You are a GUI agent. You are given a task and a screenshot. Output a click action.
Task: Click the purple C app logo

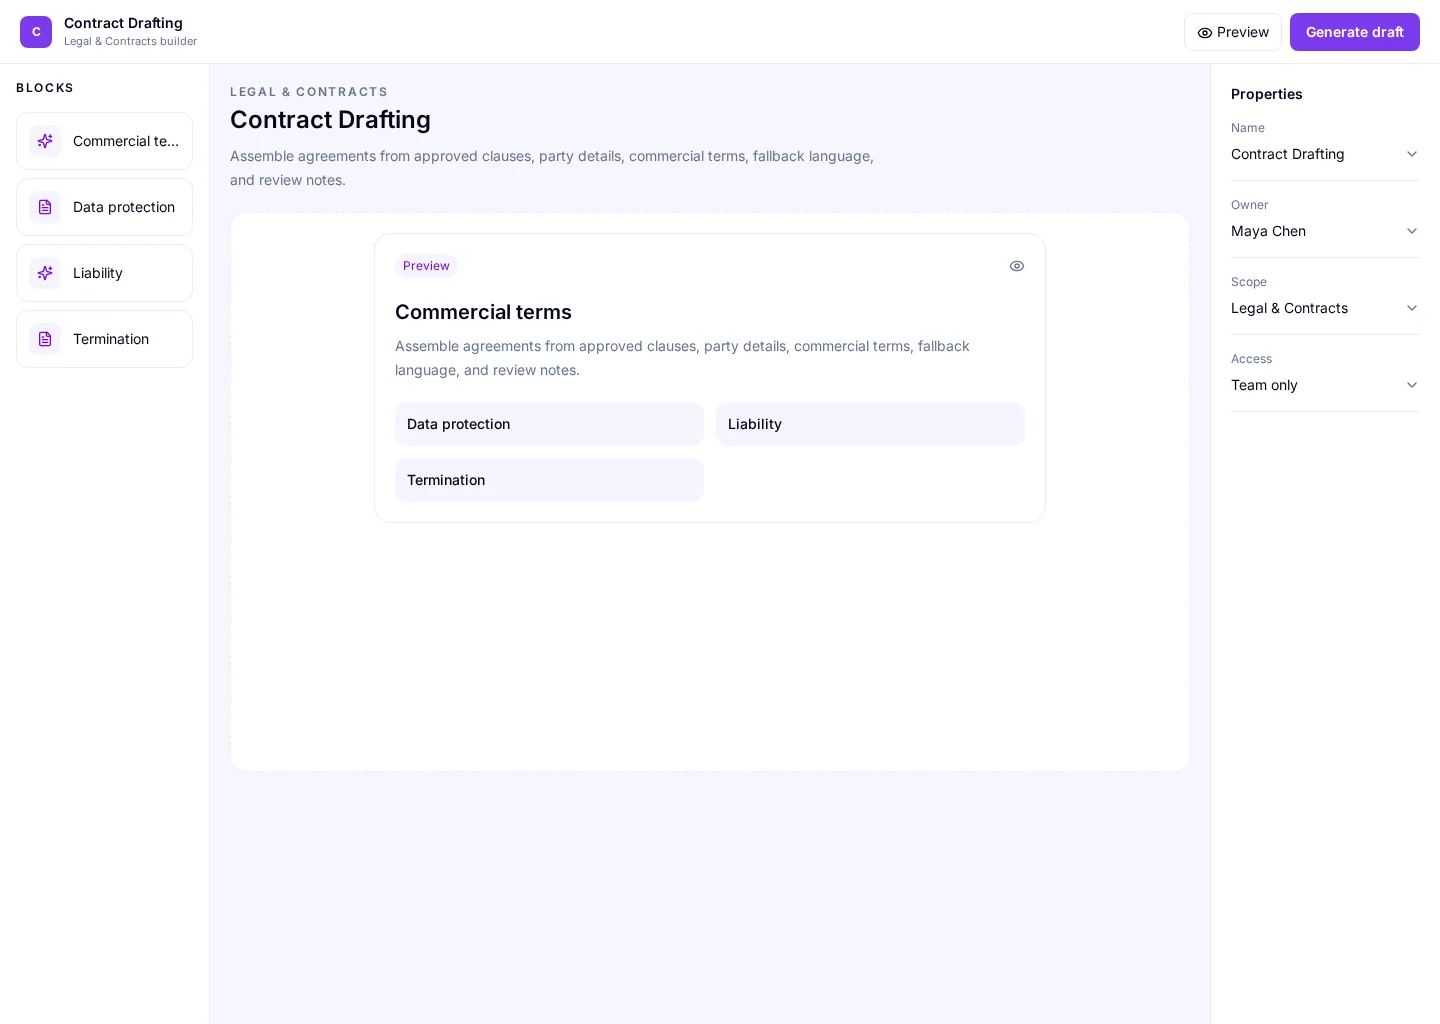[x=36, y=32]
